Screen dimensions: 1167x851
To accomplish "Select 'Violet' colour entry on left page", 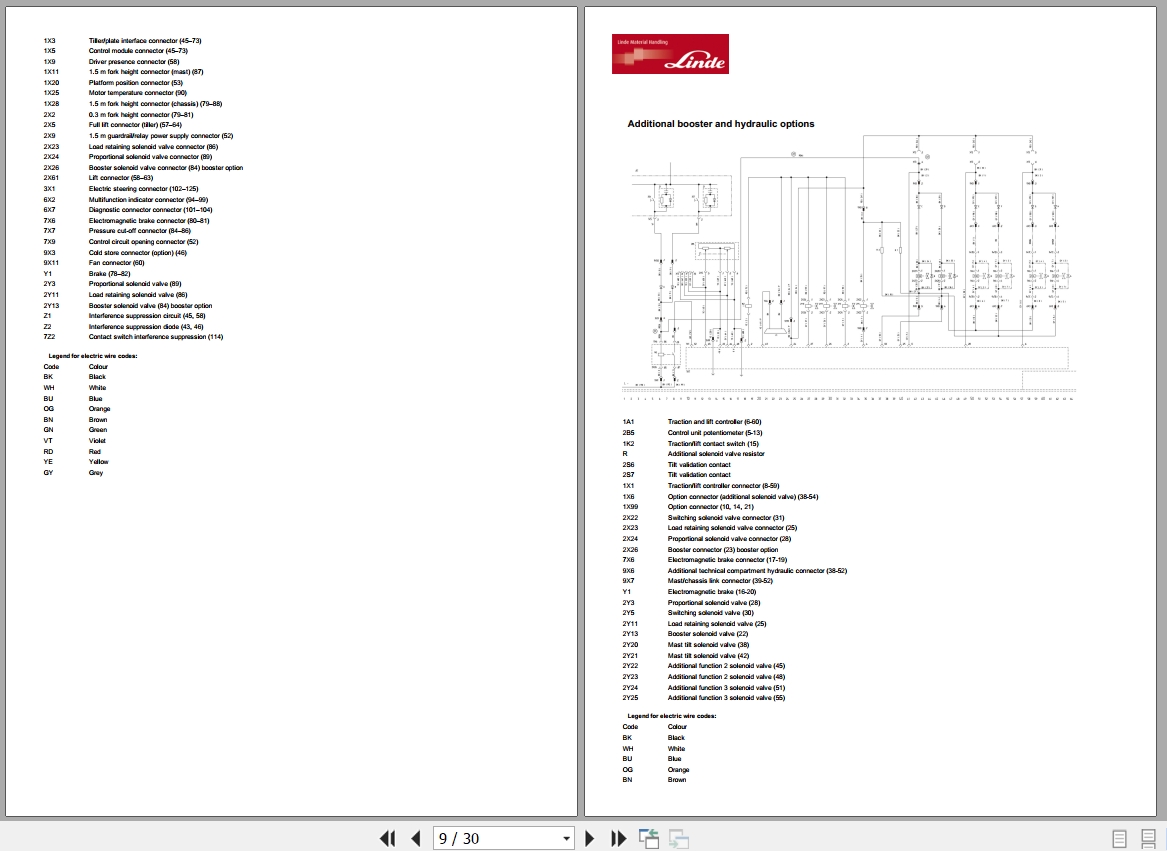I will tap(97, 441).
